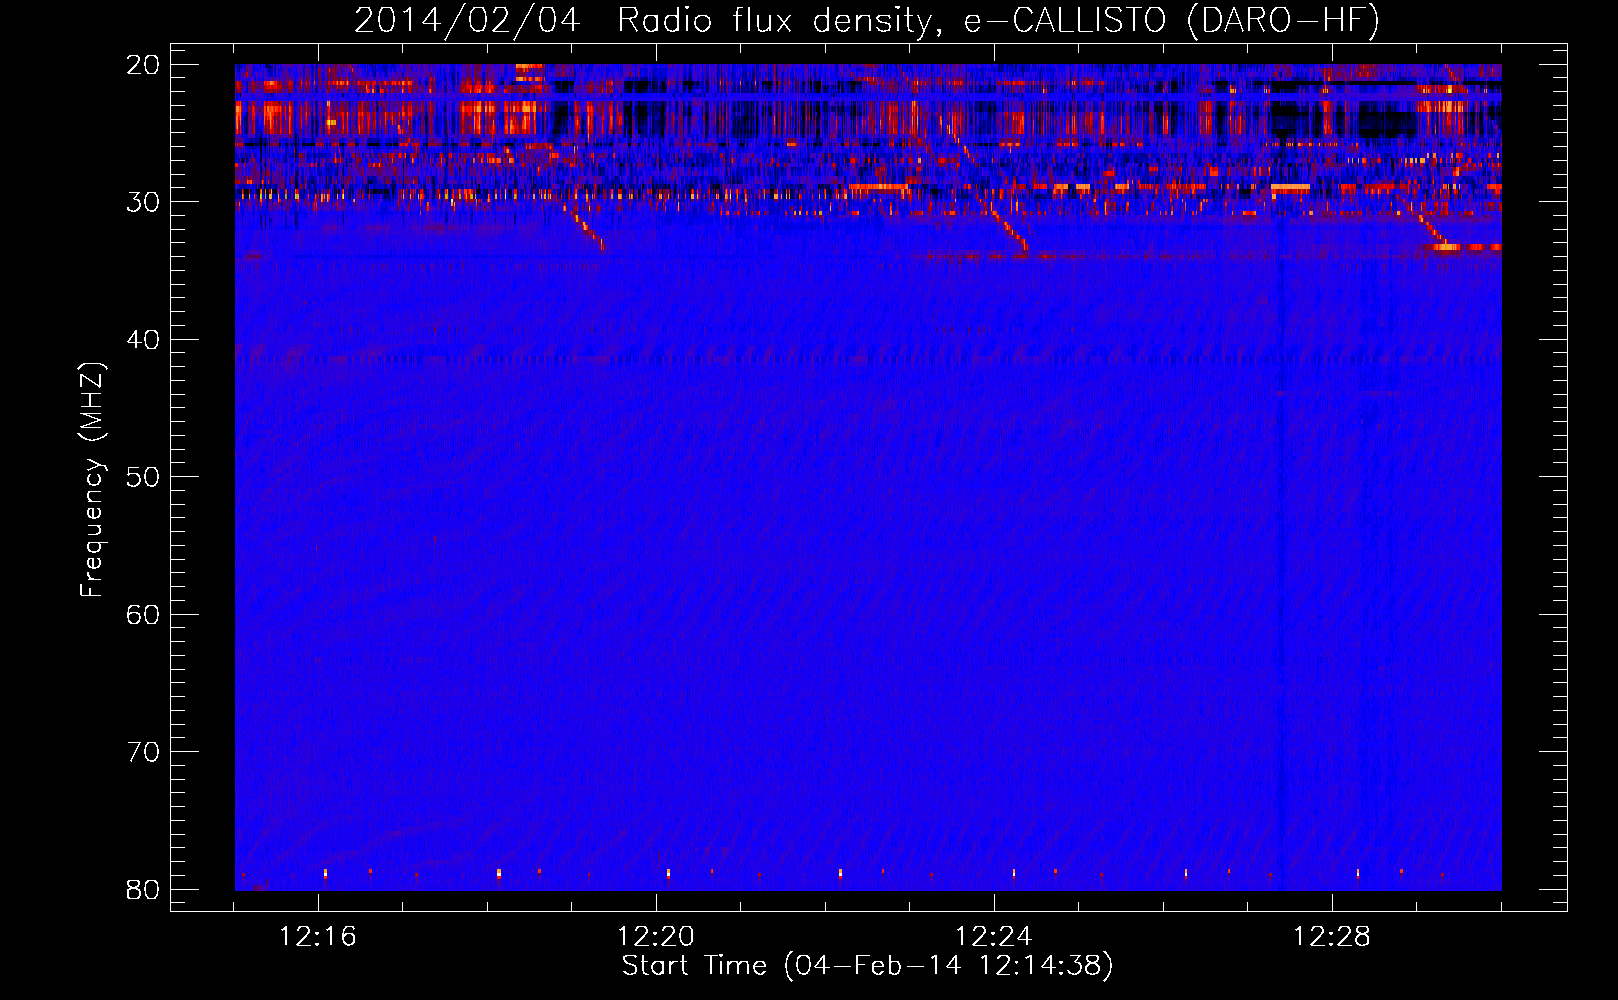Viewport: 1618px width, 1000px height.
Task: Click the 'Frequency (MHZ)' axis label
Action: tap(92, 480)
